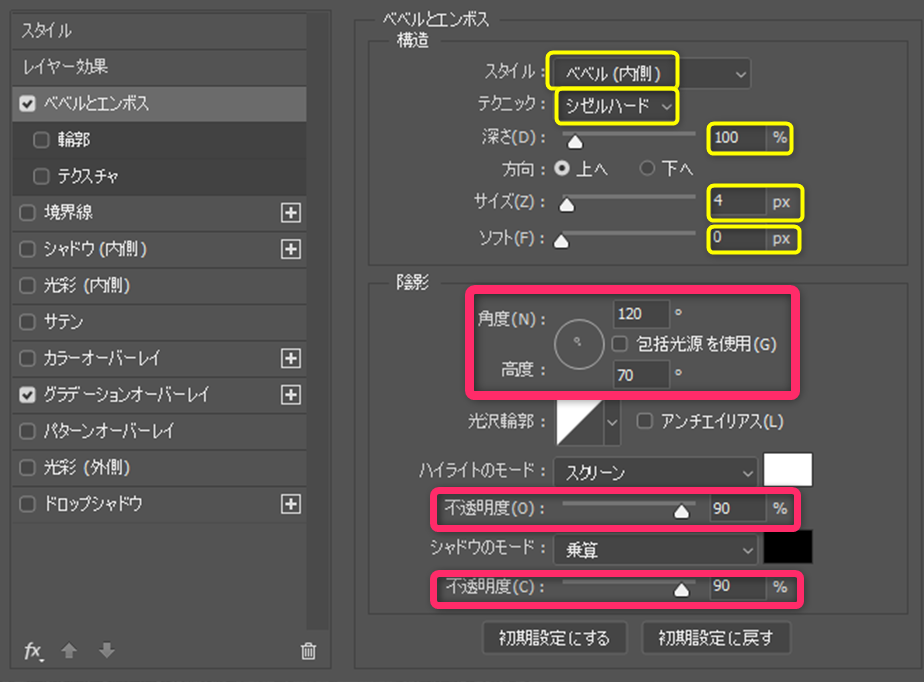Click the ソフト slider handle

click(562, 241)
